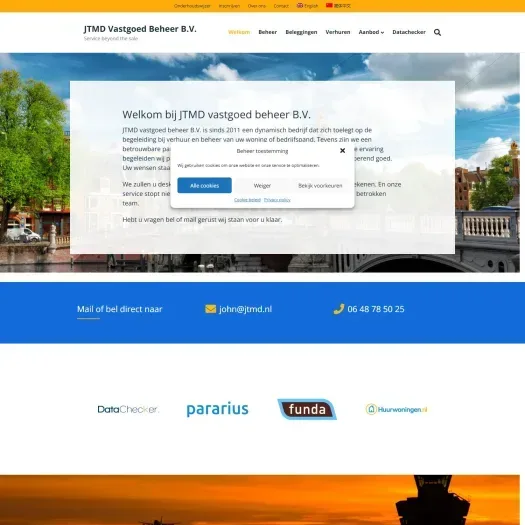Screen dimensions: 525x525
Task: Click the phone handset icon
Action: tap(339, 309)
